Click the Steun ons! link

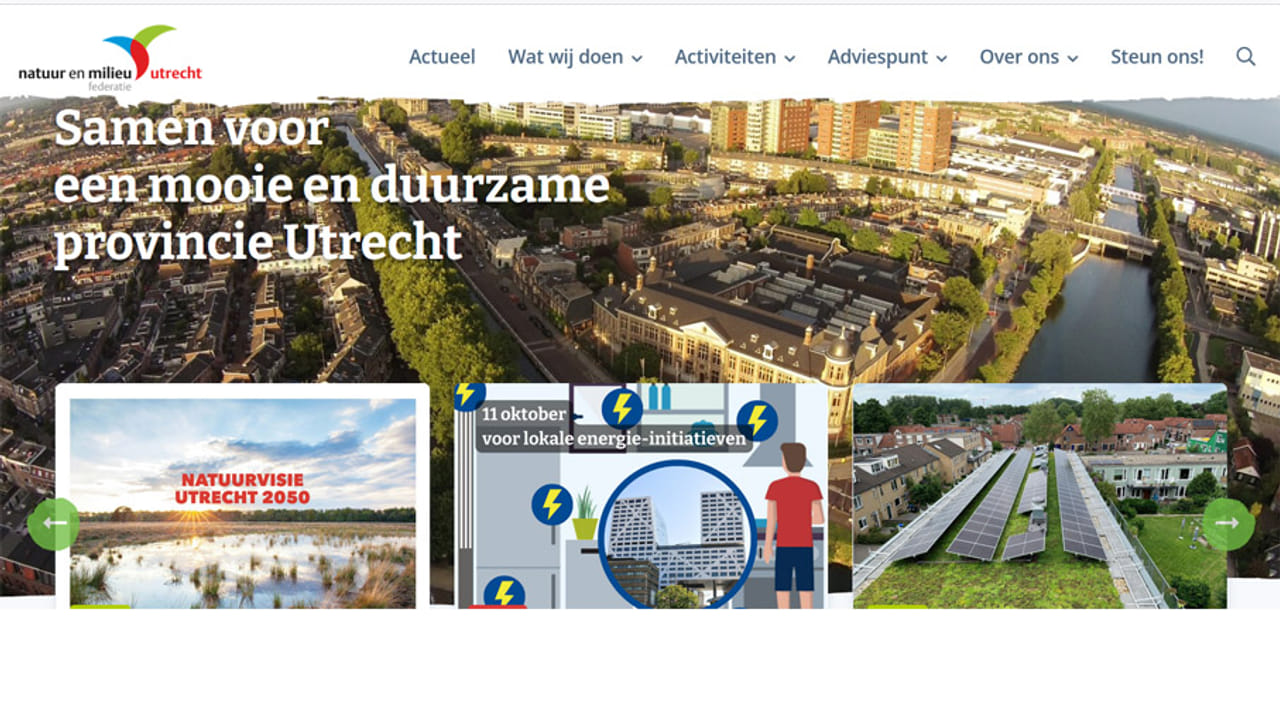point(1157,57)
